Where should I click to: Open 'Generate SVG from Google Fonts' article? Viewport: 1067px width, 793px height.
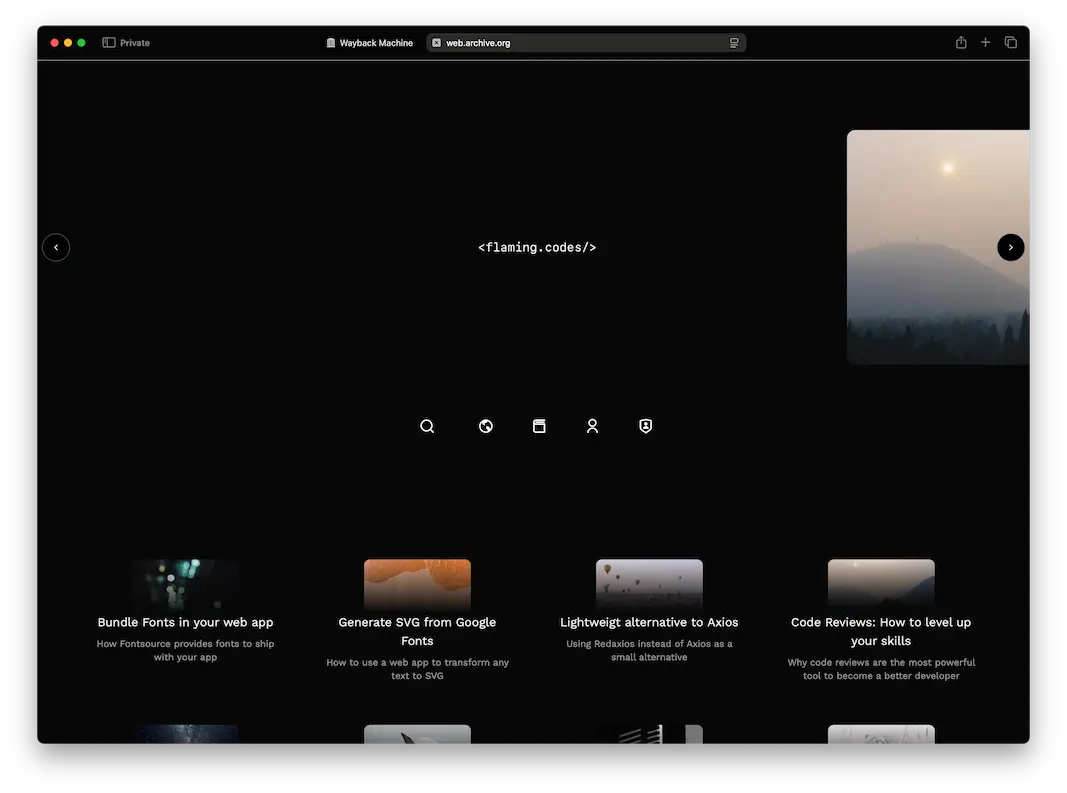tap(417, 631)
